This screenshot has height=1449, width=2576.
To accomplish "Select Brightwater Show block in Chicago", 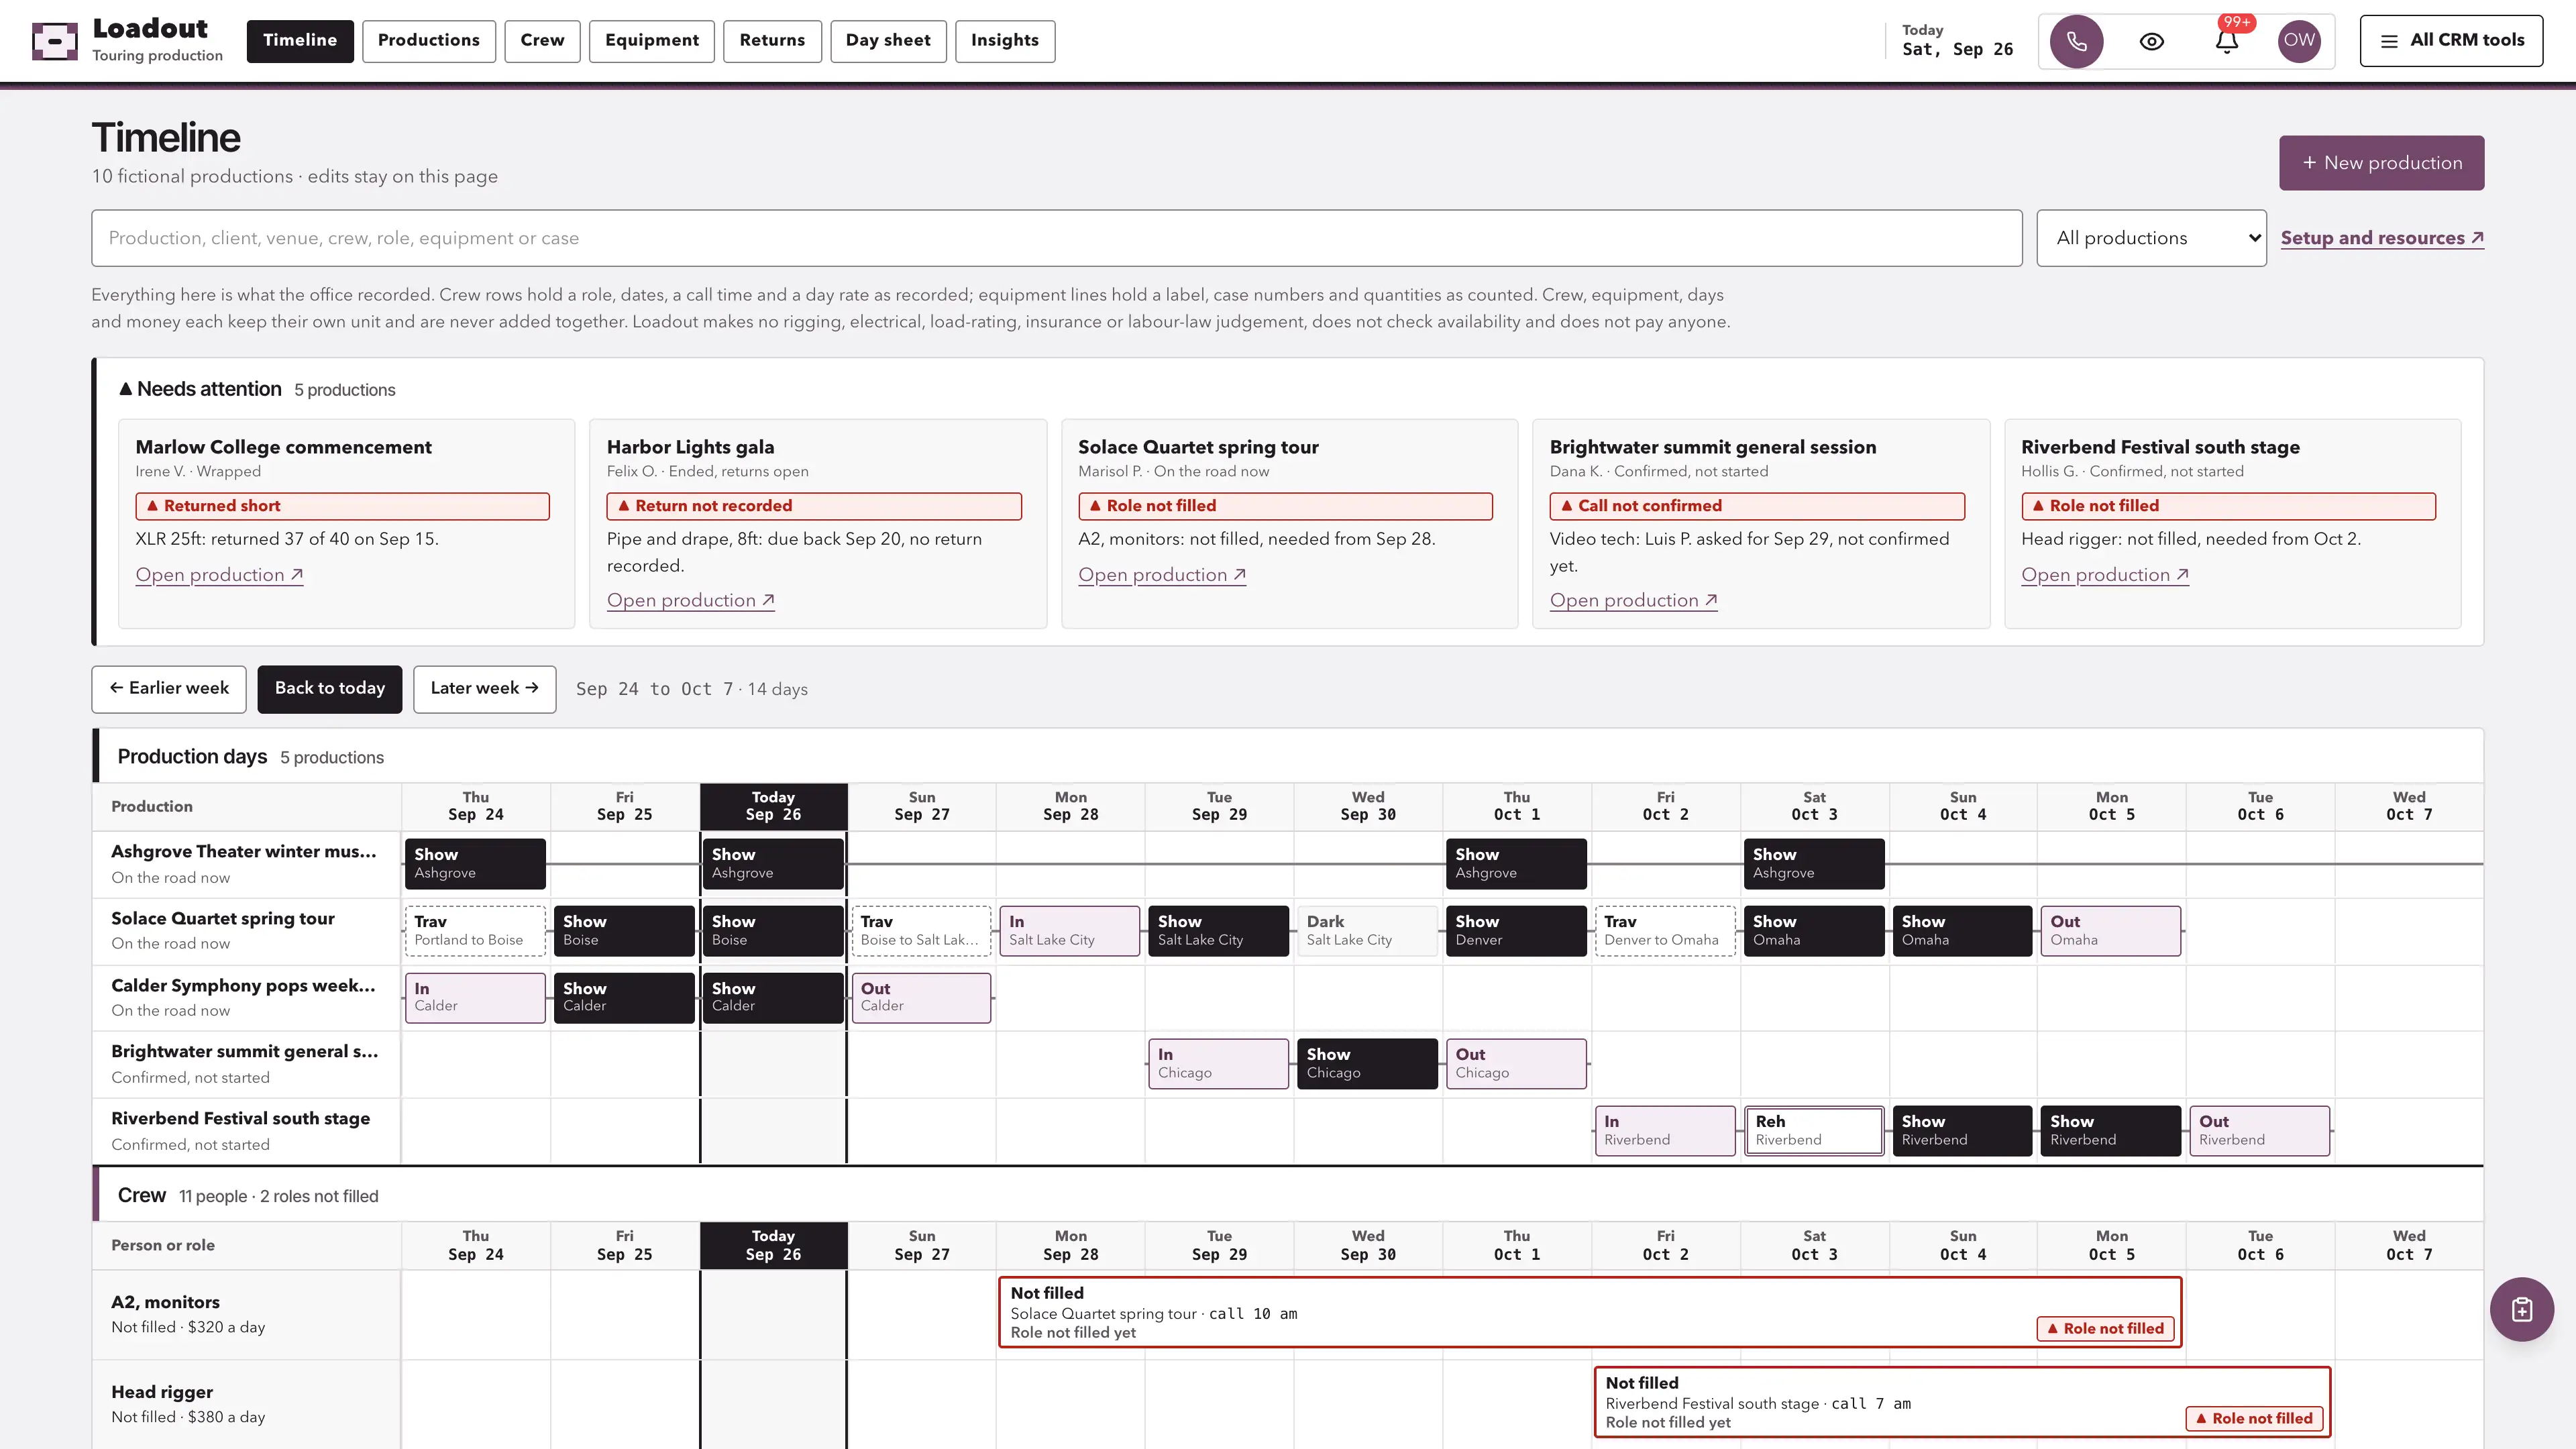I will pyautogui.click(x=1367, y=1064).
